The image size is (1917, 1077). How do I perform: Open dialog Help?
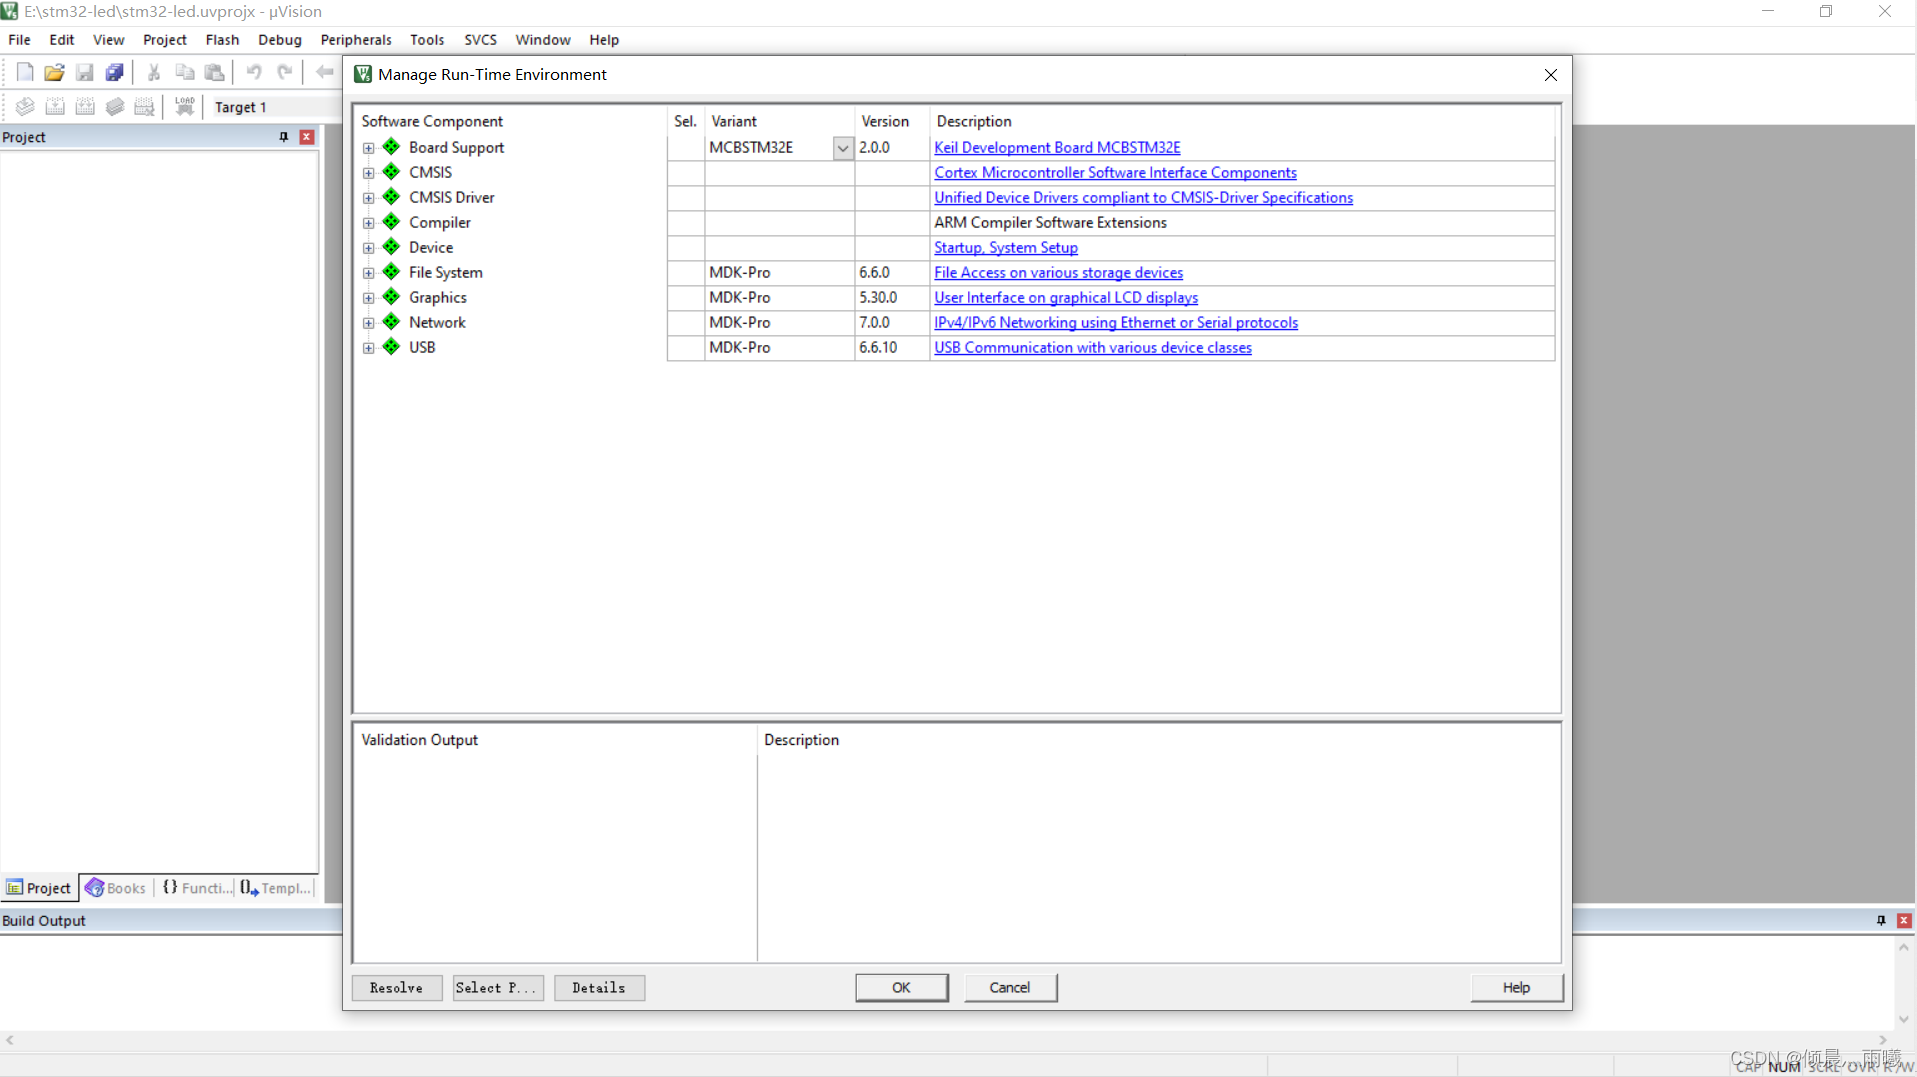tap(1516, 988)
